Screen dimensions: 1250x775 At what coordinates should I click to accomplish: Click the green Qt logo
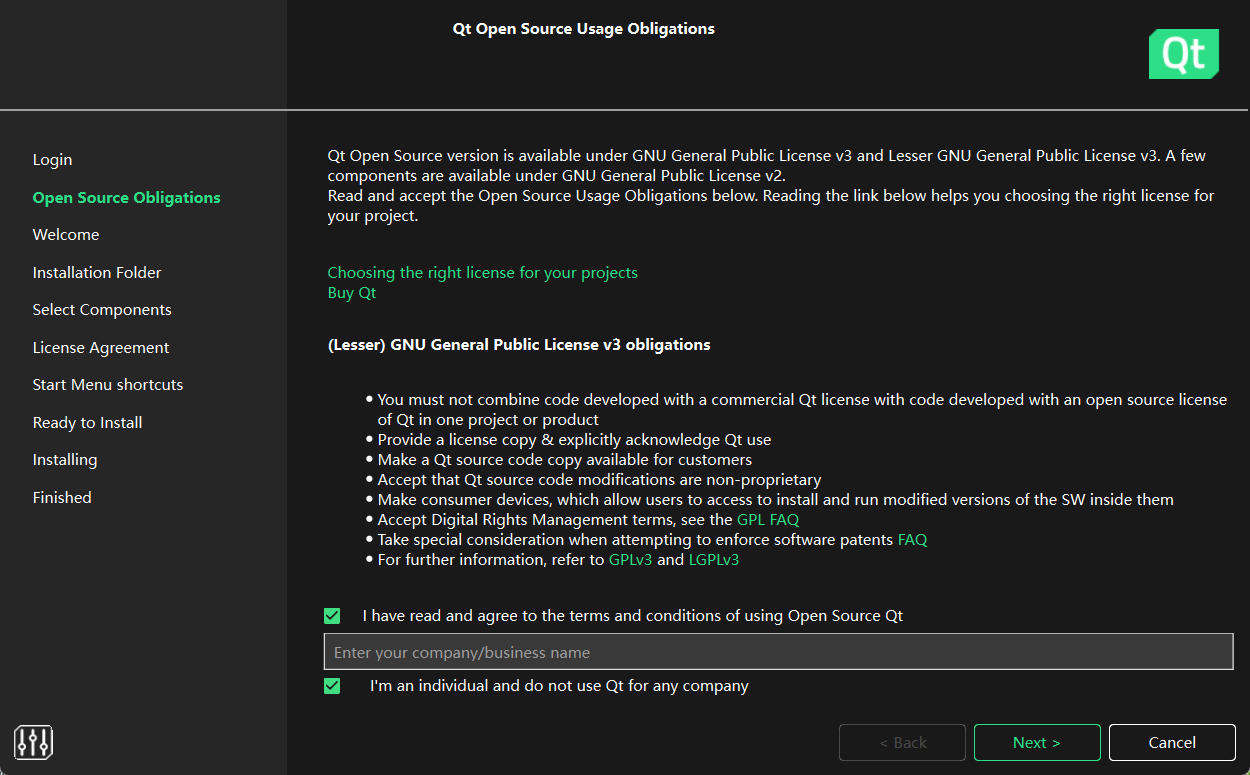click(x=1184, y=54)
